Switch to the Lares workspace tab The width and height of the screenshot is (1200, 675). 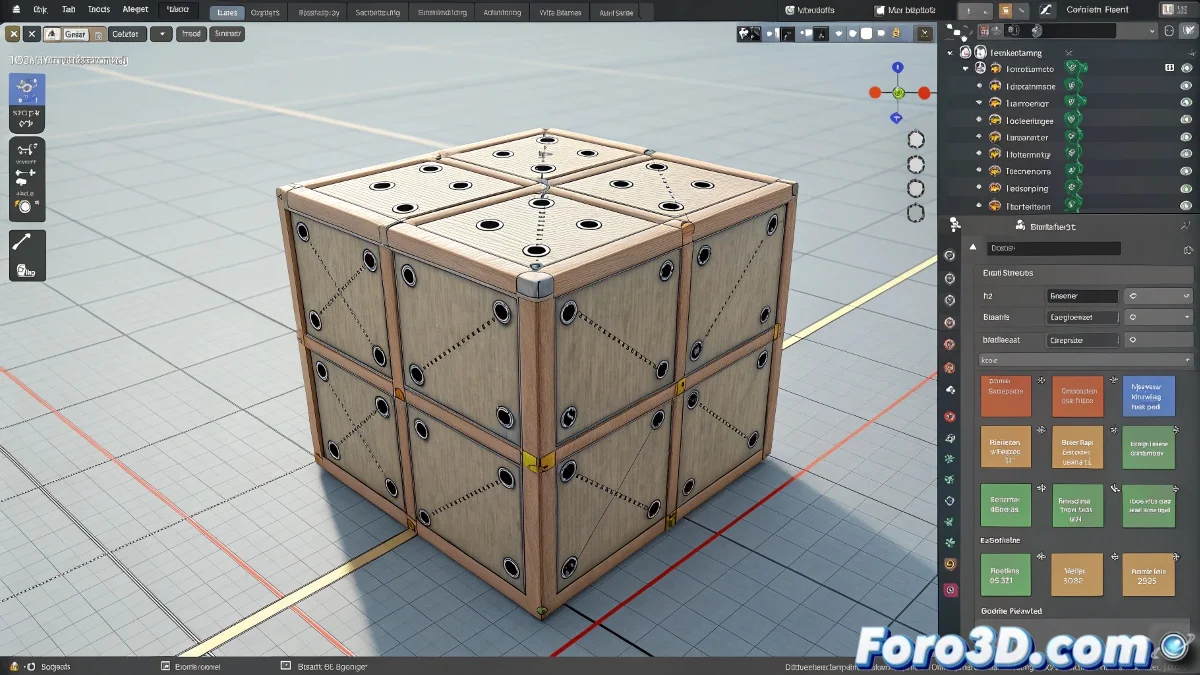click(227, 13)
